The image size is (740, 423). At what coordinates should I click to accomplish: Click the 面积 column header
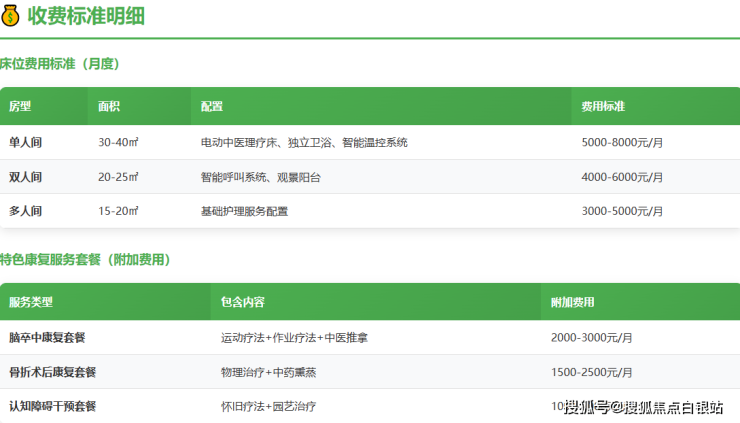click(109, 106)
